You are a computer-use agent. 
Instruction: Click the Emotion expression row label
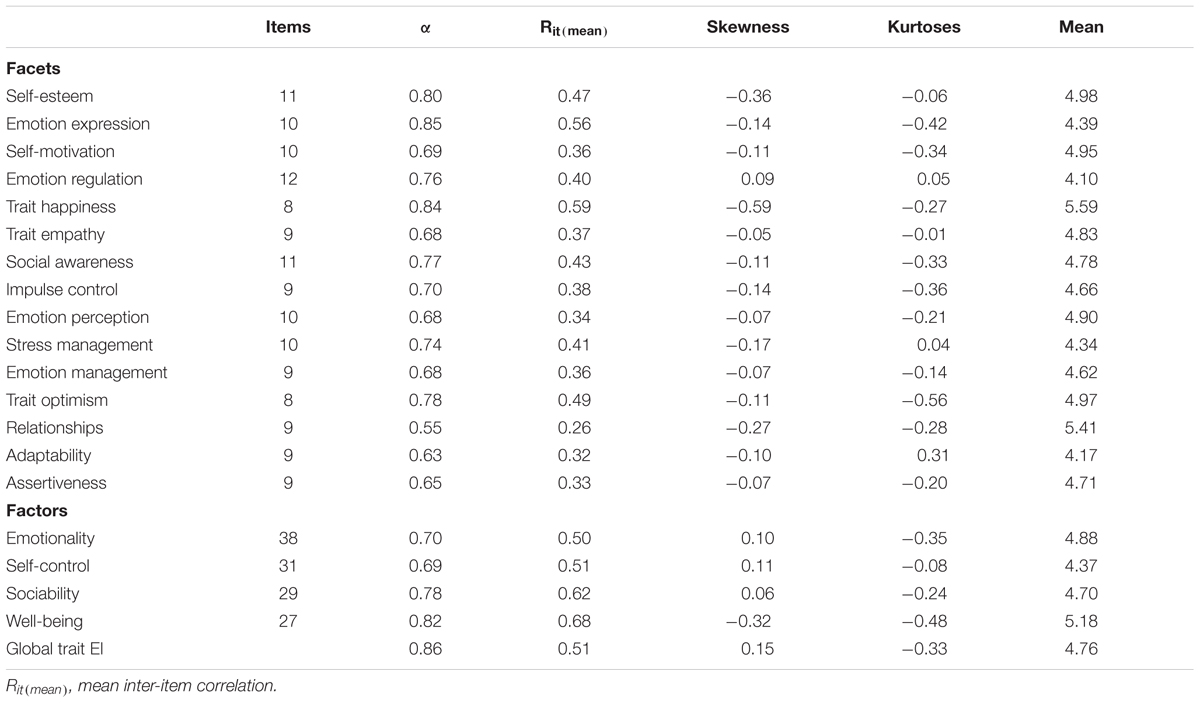pyautogui.click(x=78, y=124)
